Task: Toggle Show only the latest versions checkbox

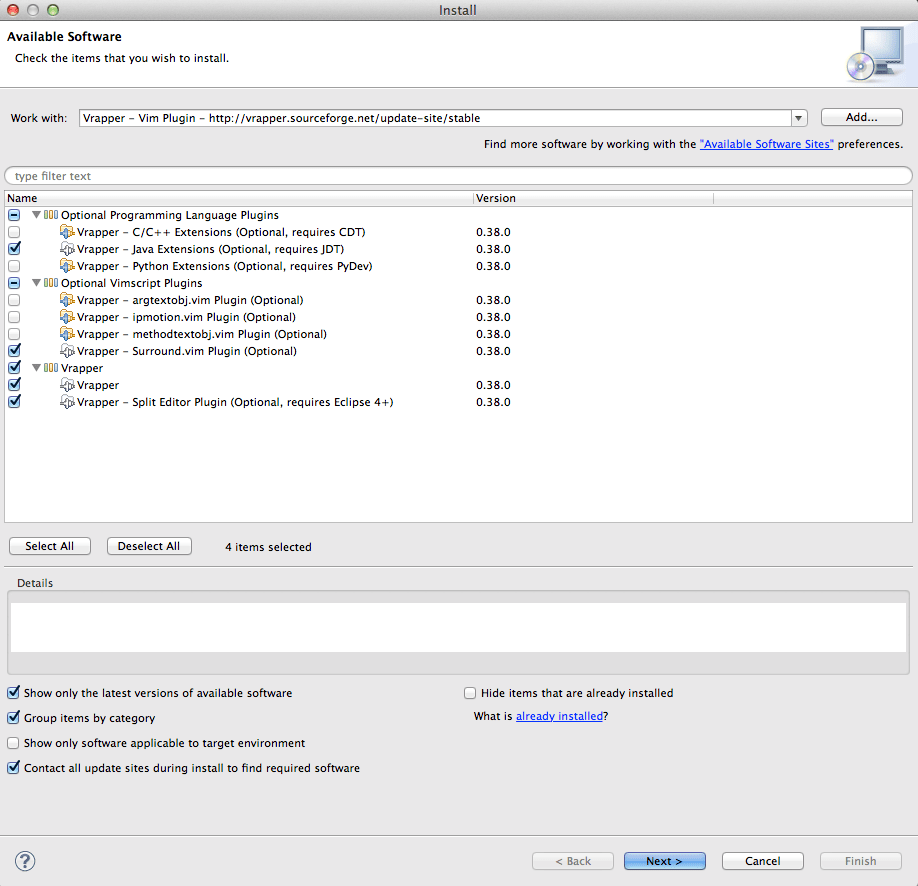Action: coord(13,693)
